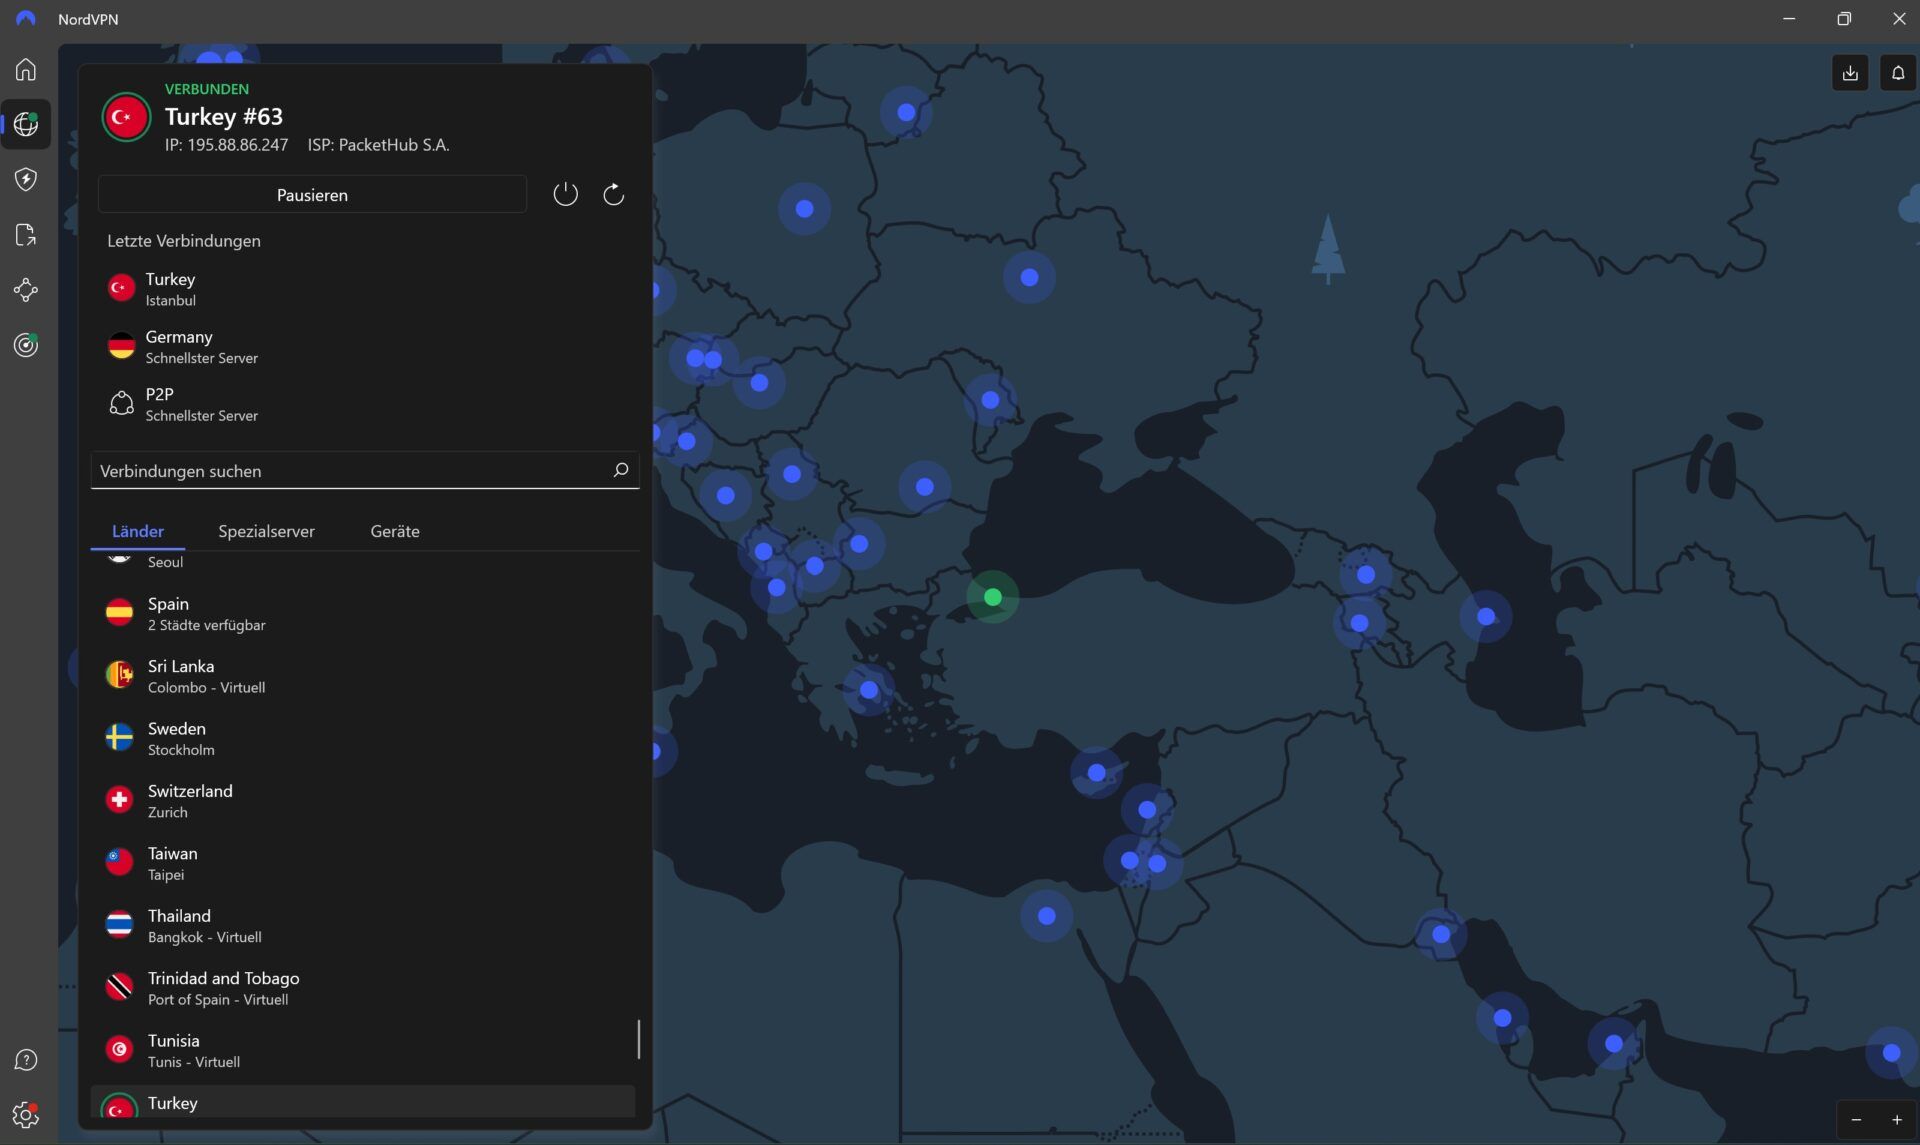Reconnect to recent Turkey Istanbul
This screenshot has height=1145, width=1920.
tap(365, 288)
